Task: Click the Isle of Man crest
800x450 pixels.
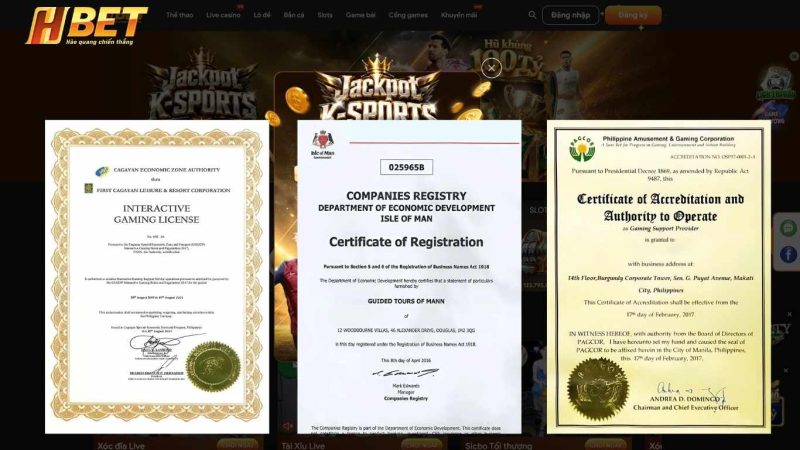Action: point(322,144)
